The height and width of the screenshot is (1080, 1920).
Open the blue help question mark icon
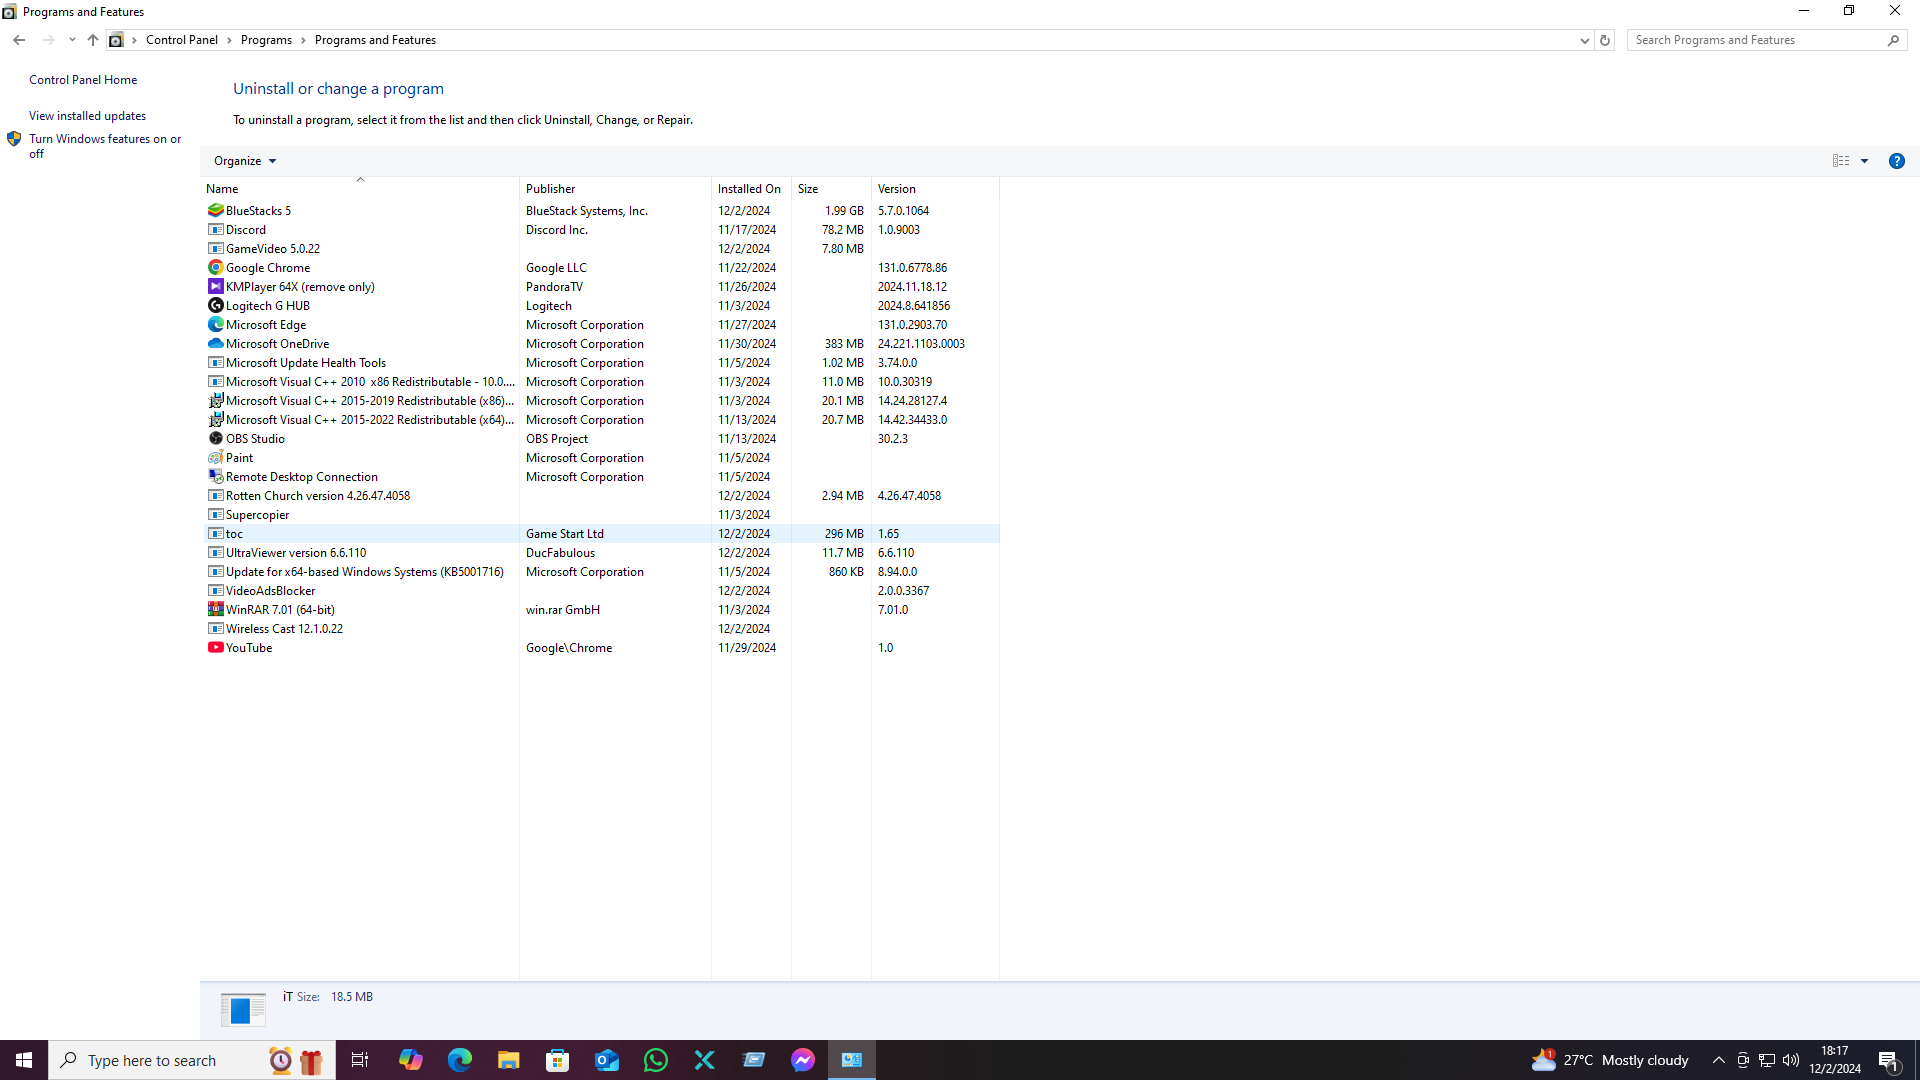click(x=1896, y=161)
